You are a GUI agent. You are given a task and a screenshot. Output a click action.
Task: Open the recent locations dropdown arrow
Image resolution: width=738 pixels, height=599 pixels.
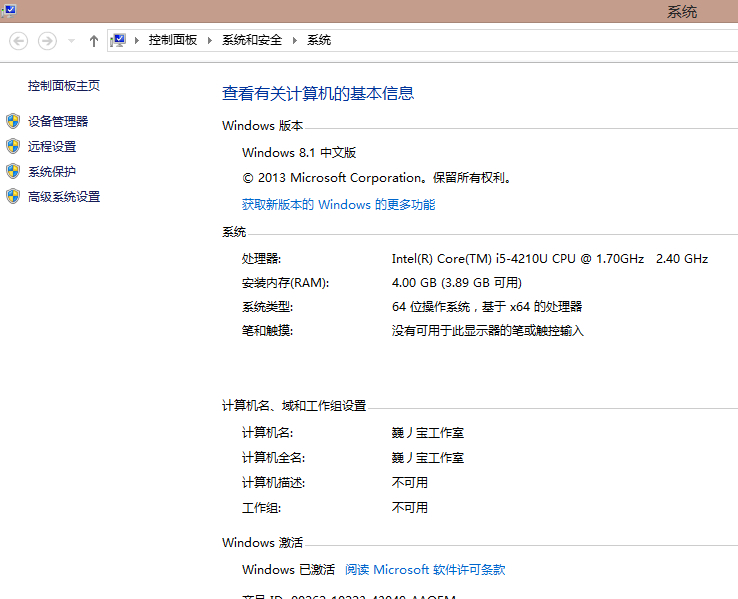[x=71, y=41]
